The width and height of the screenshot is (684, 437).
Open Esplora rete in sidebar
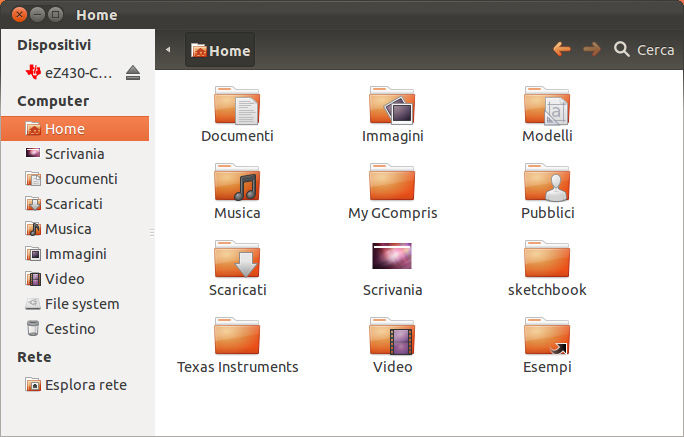tap(85, 385)
